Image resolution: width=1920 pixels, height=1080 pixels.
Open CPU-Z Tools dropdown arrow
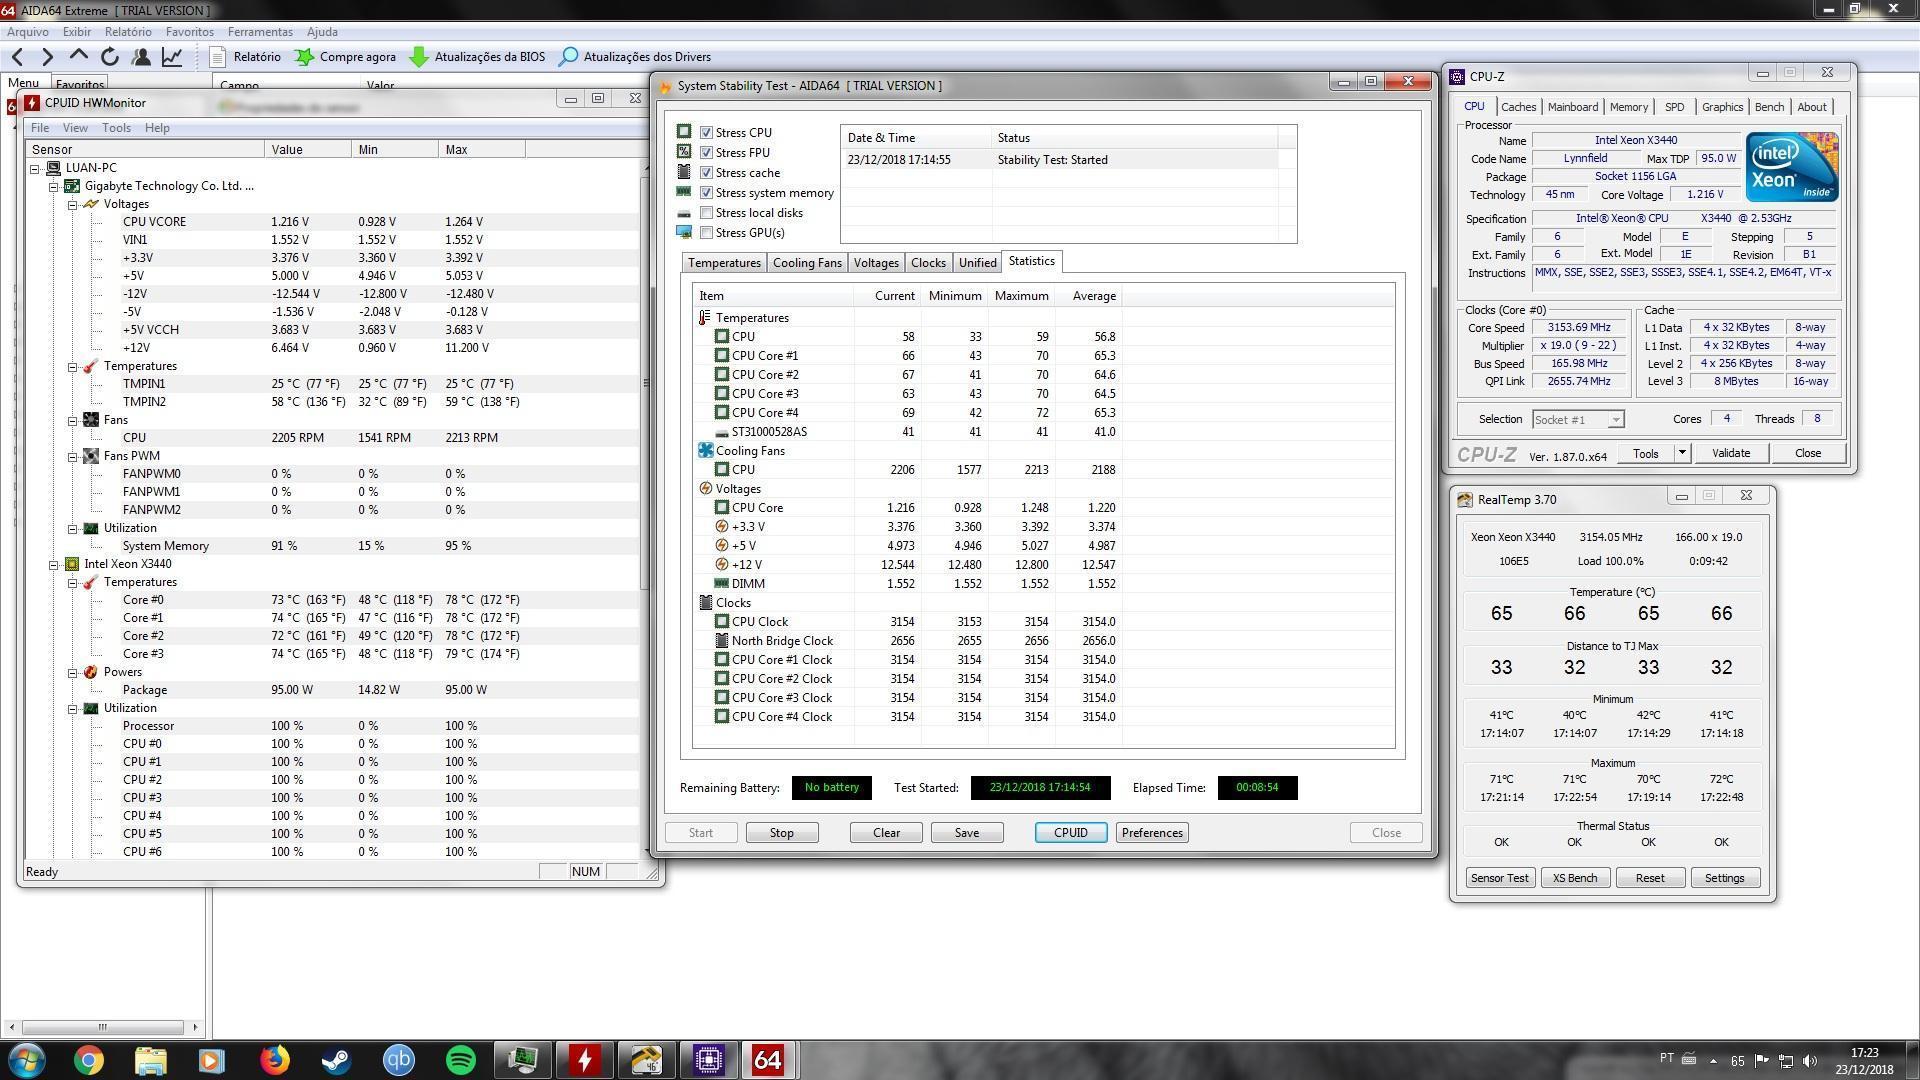pyautogui.click(x=1682, y=453)
